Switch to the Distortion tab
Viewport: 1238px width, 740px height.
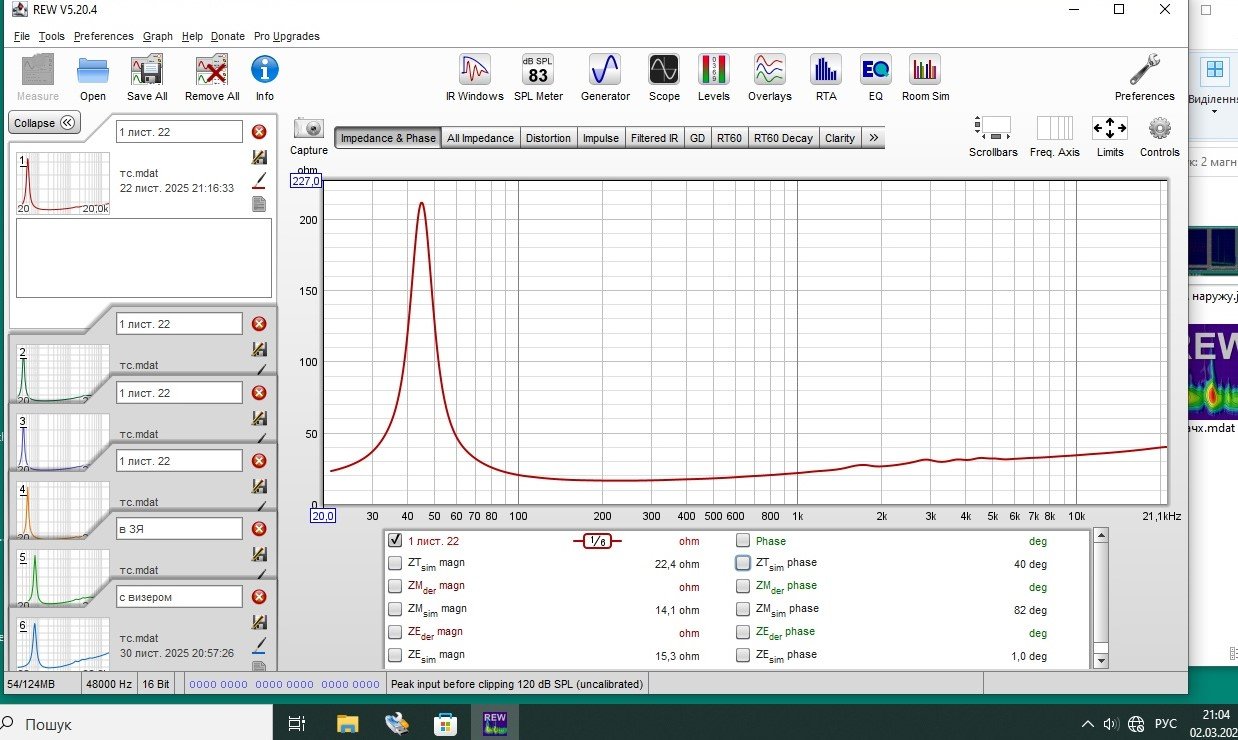coord(548,138)
